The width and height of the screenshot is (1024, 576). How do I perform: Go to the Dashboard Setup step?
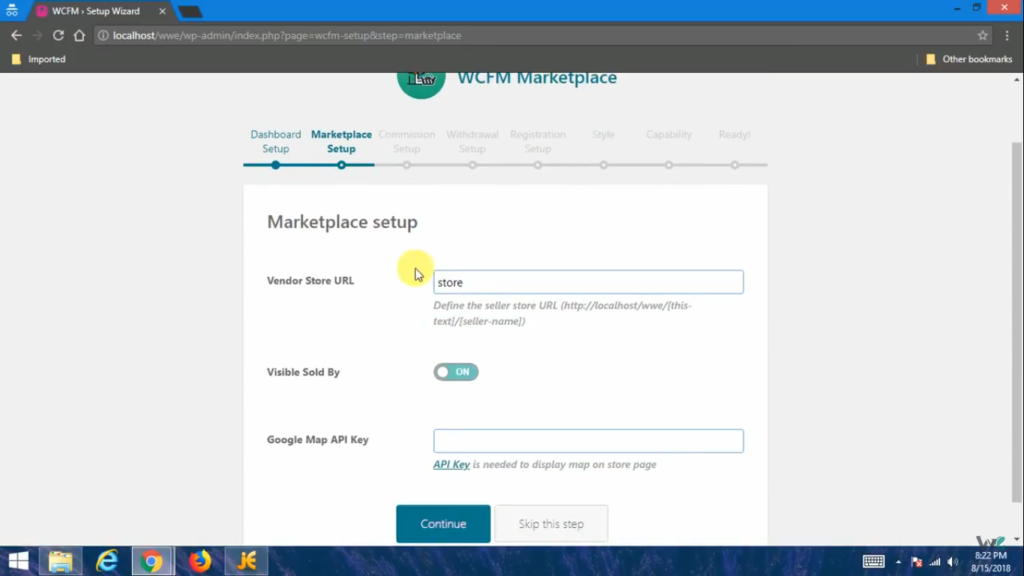tap(276, 141)
